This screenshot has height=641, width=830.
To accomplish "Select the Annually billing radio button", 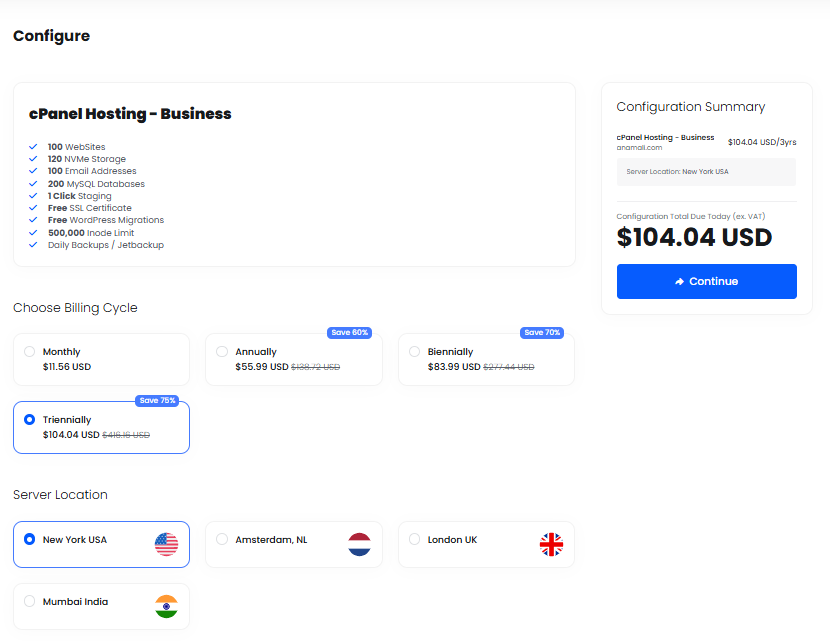I will click(222, 351).
